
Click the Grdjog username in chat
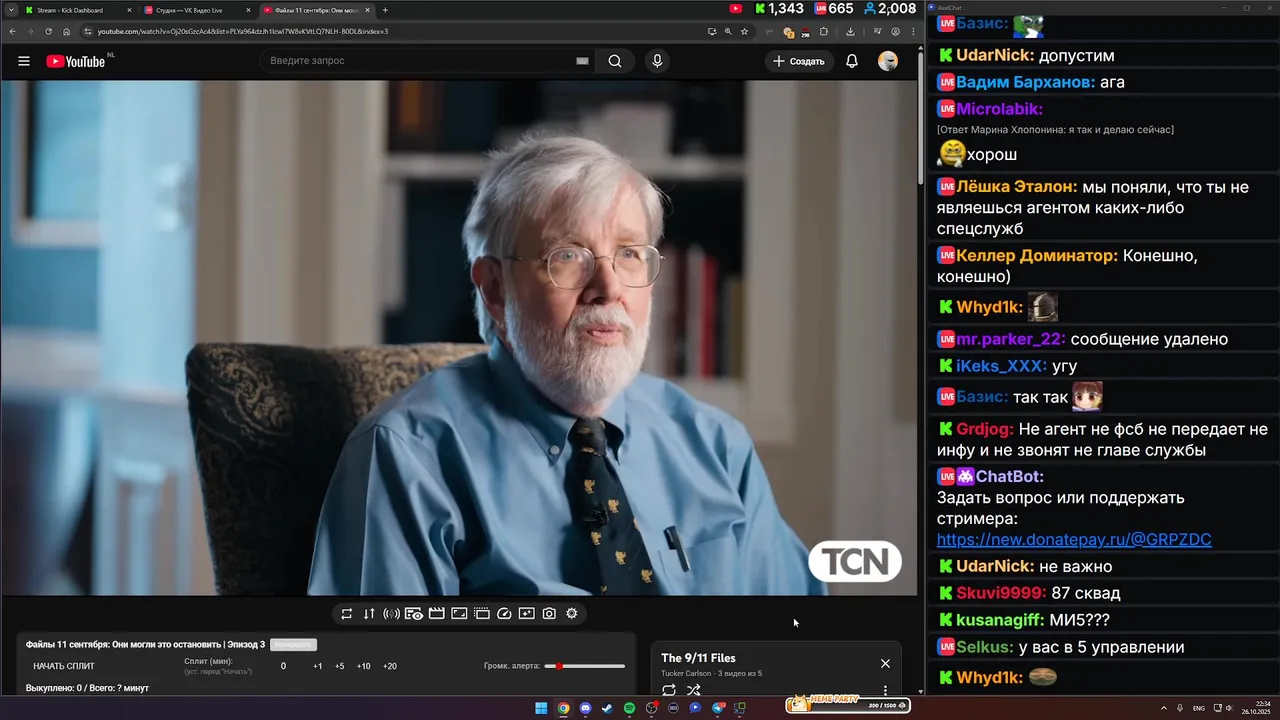pyautogui.click(x=984, y=430)
